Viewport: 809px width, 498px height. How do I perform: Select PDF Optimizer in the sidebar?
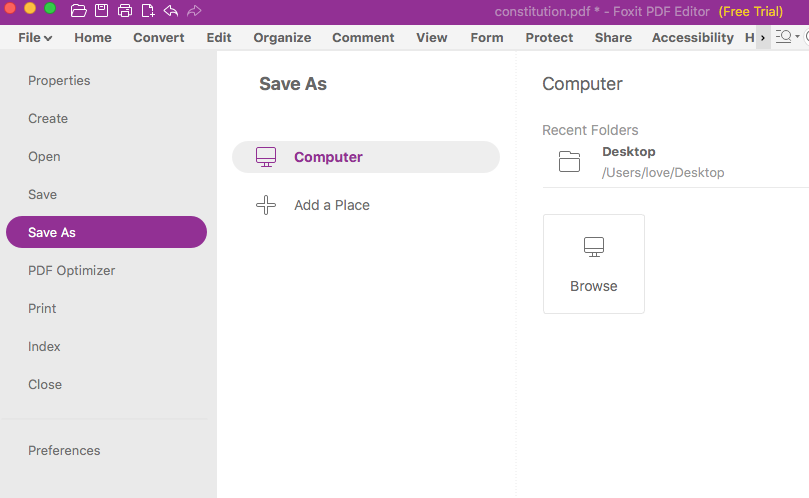click(x=72, y=270)
